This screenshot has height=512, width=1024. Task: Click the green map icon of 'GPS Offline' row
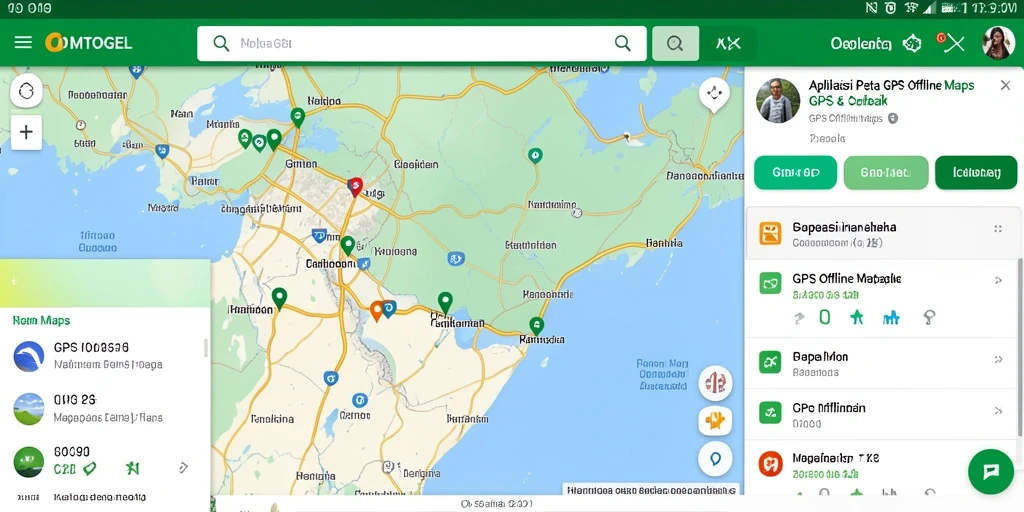tap(770, 283)
